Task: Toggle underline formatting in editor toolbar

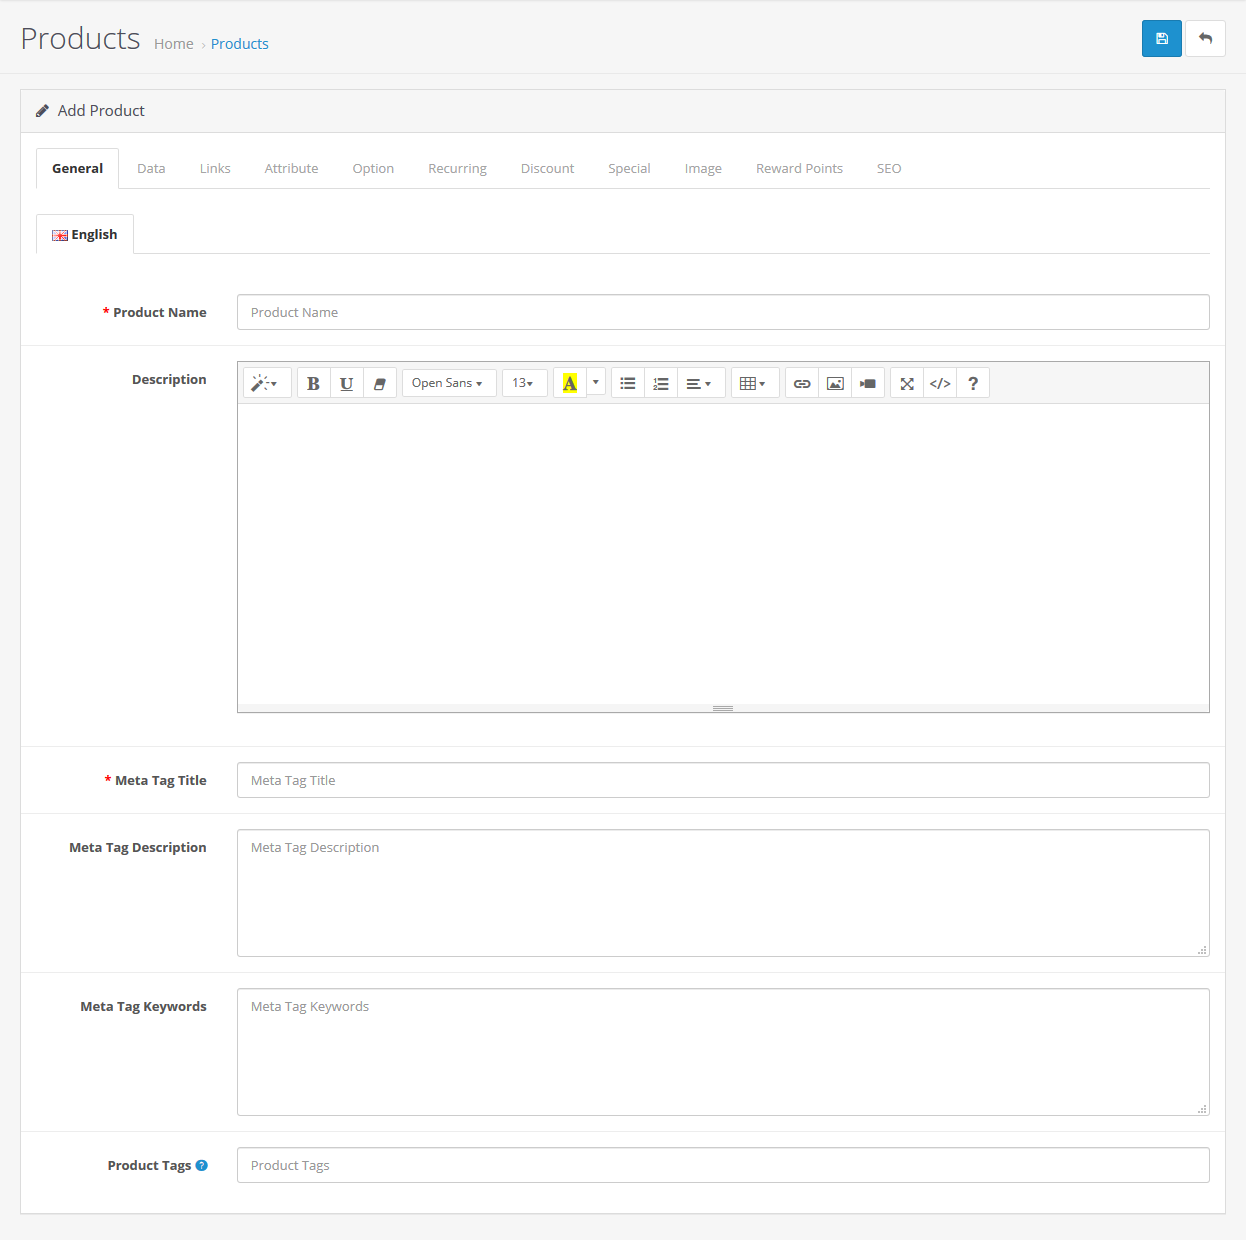Action: pos(346,383)
